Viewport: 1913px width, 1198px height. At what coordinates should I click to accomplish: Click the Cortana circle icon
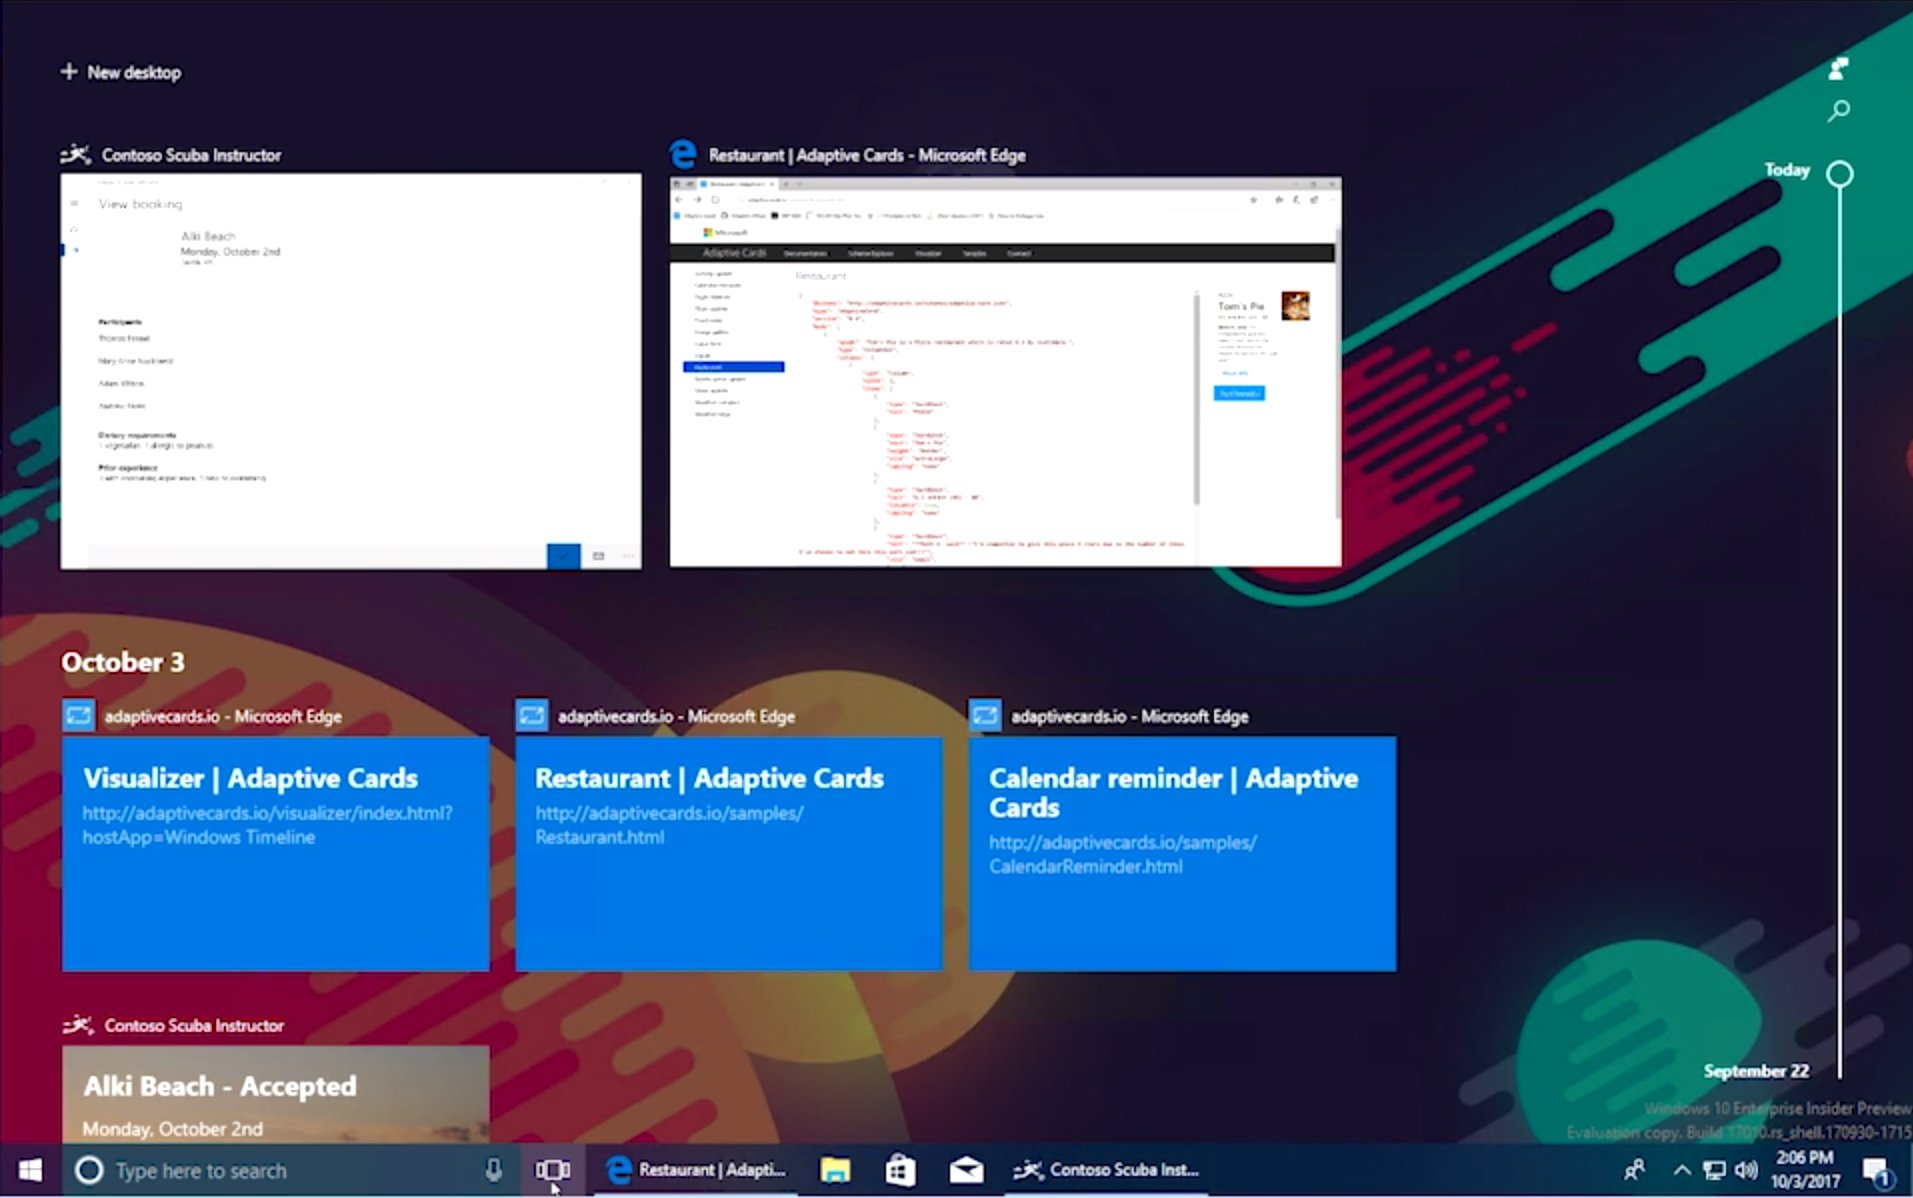point(89,1170)
